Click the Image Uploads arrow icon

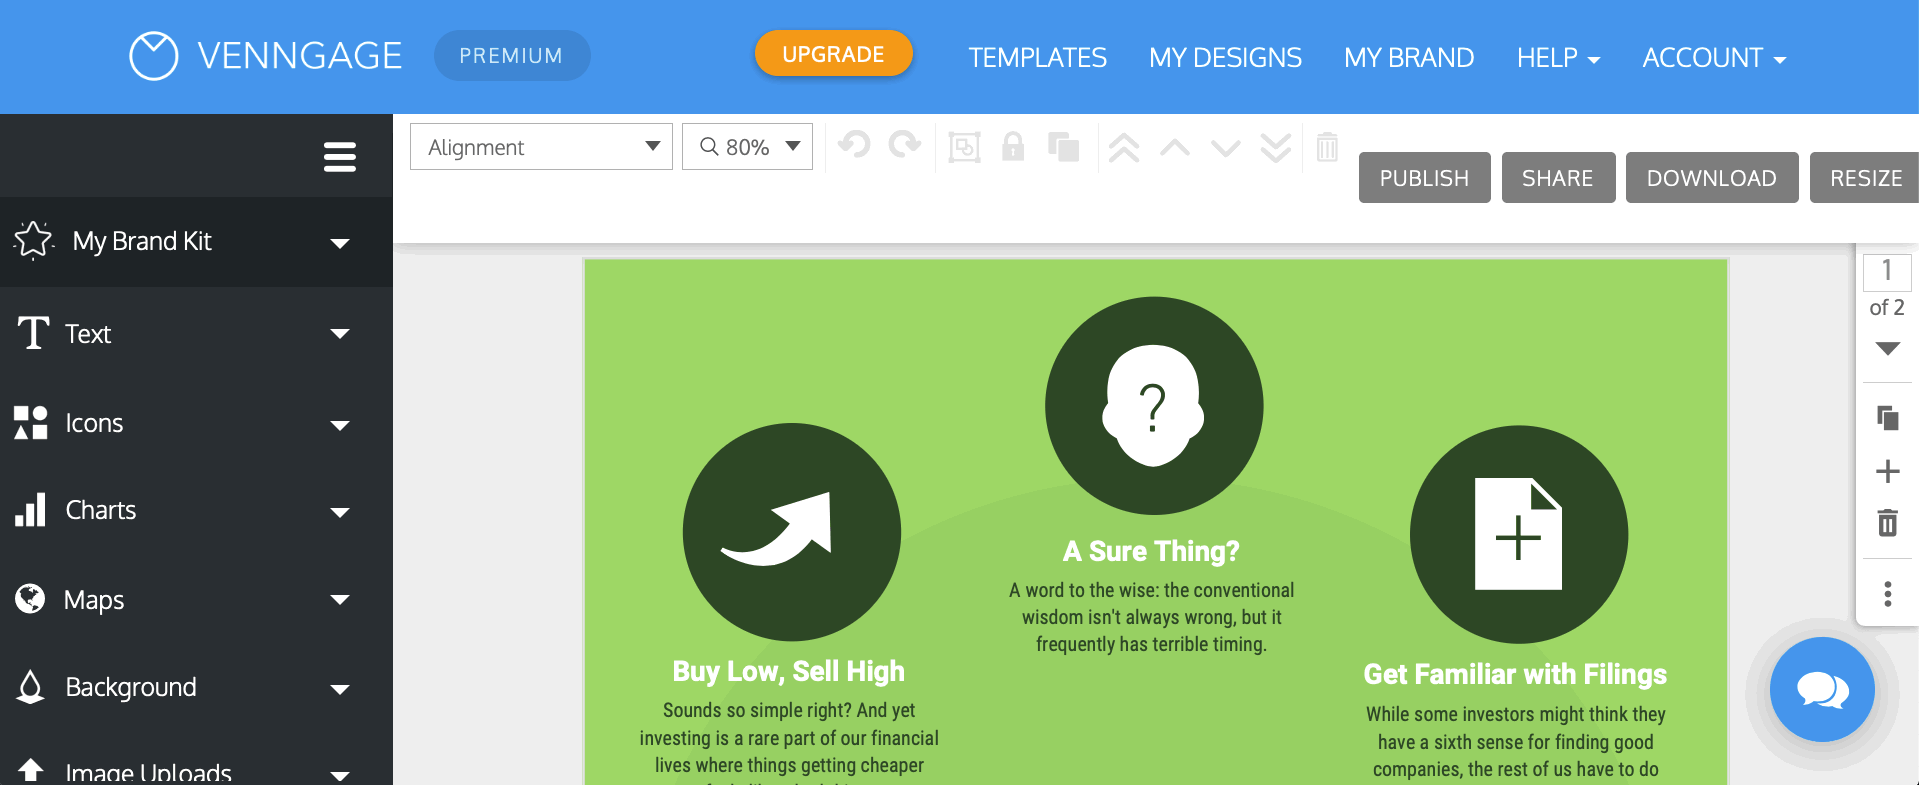pyautogui.click(x=31, y=770)
